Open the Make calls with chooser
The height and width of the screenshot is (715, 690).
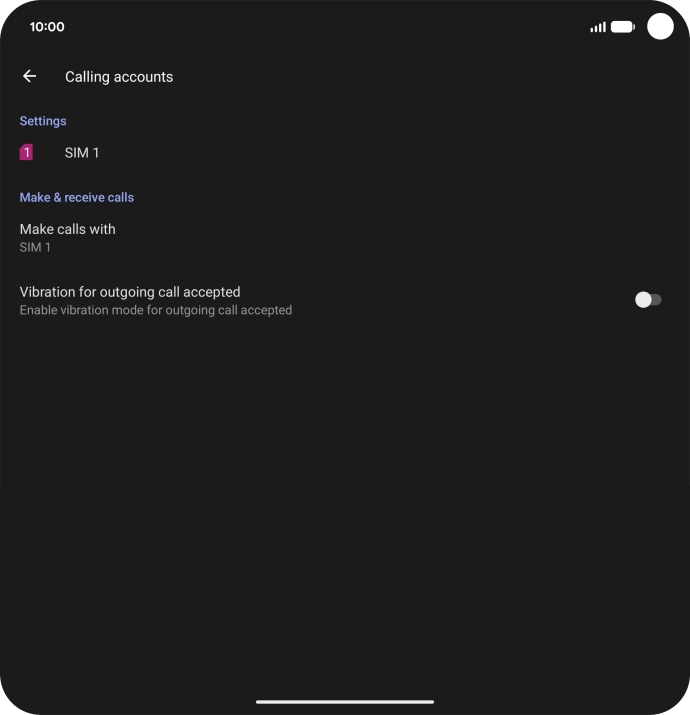(345, 238)
